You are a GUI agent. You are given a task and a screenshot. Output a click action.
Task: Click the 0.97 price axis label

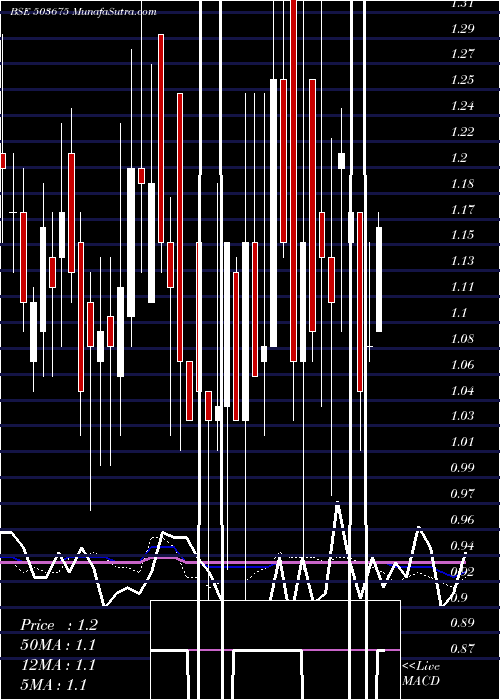[x=462, y=494]
